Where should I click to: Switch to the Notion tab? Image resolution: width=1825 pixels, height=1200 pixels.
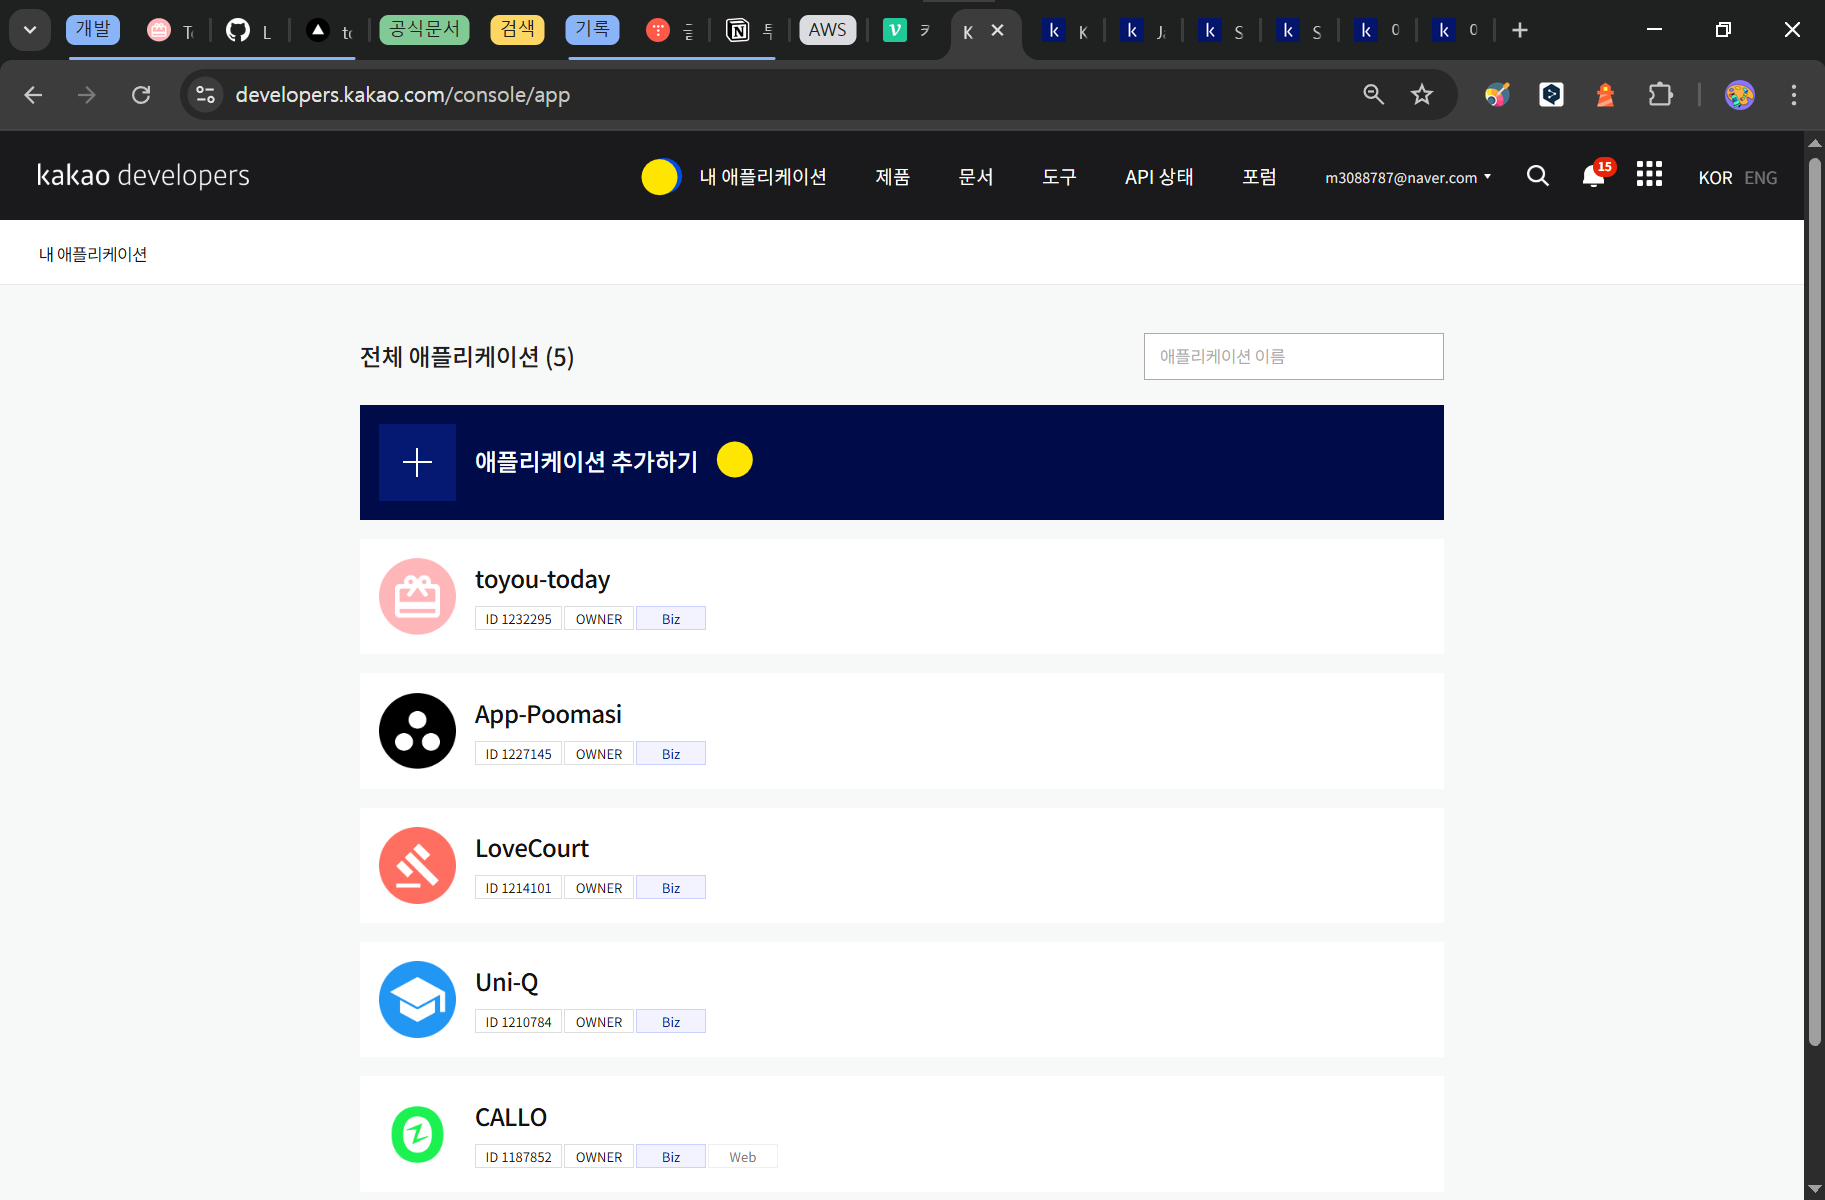751,31
